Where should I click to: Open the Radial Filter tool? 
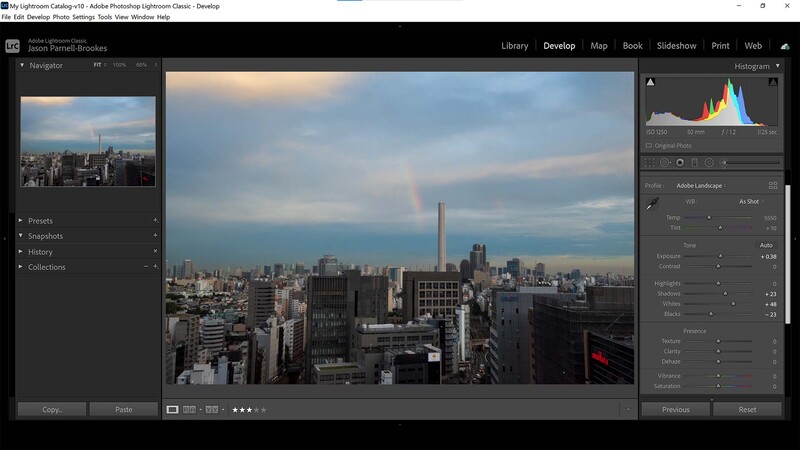click(709, 163)
